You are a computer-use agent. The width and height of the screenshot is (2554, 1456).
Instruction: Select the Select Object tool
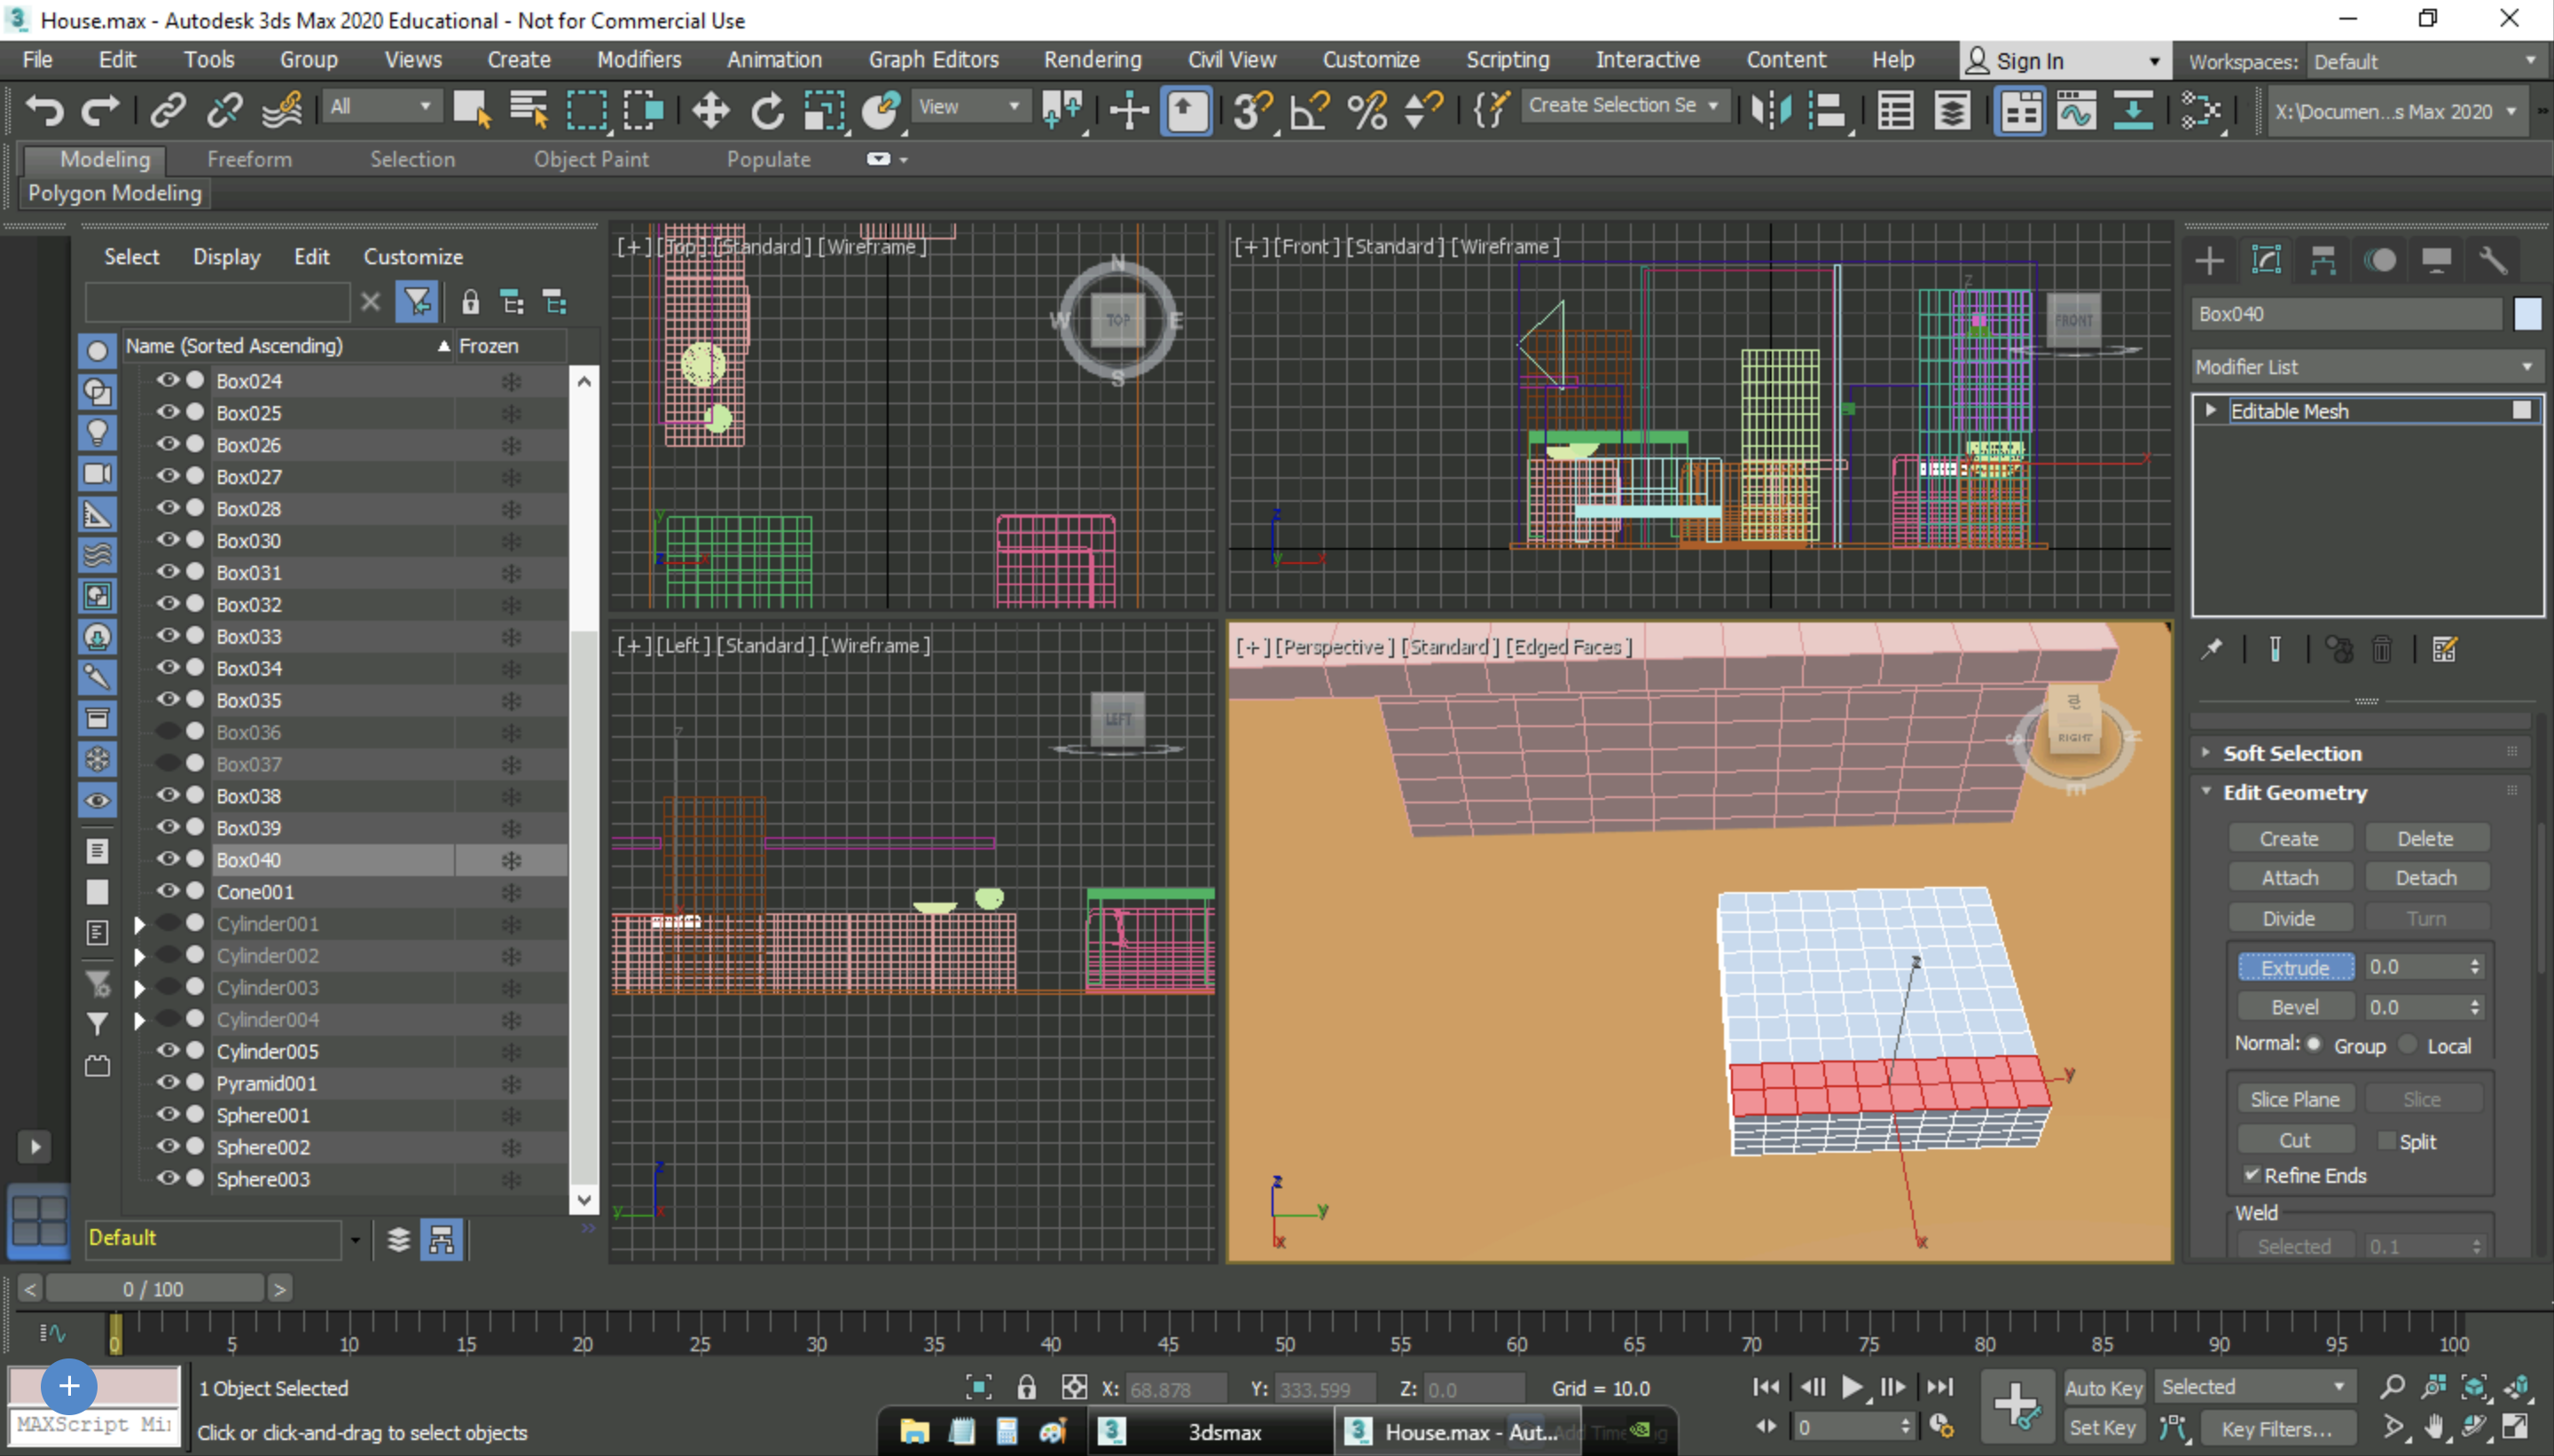[x=472, y=111]
